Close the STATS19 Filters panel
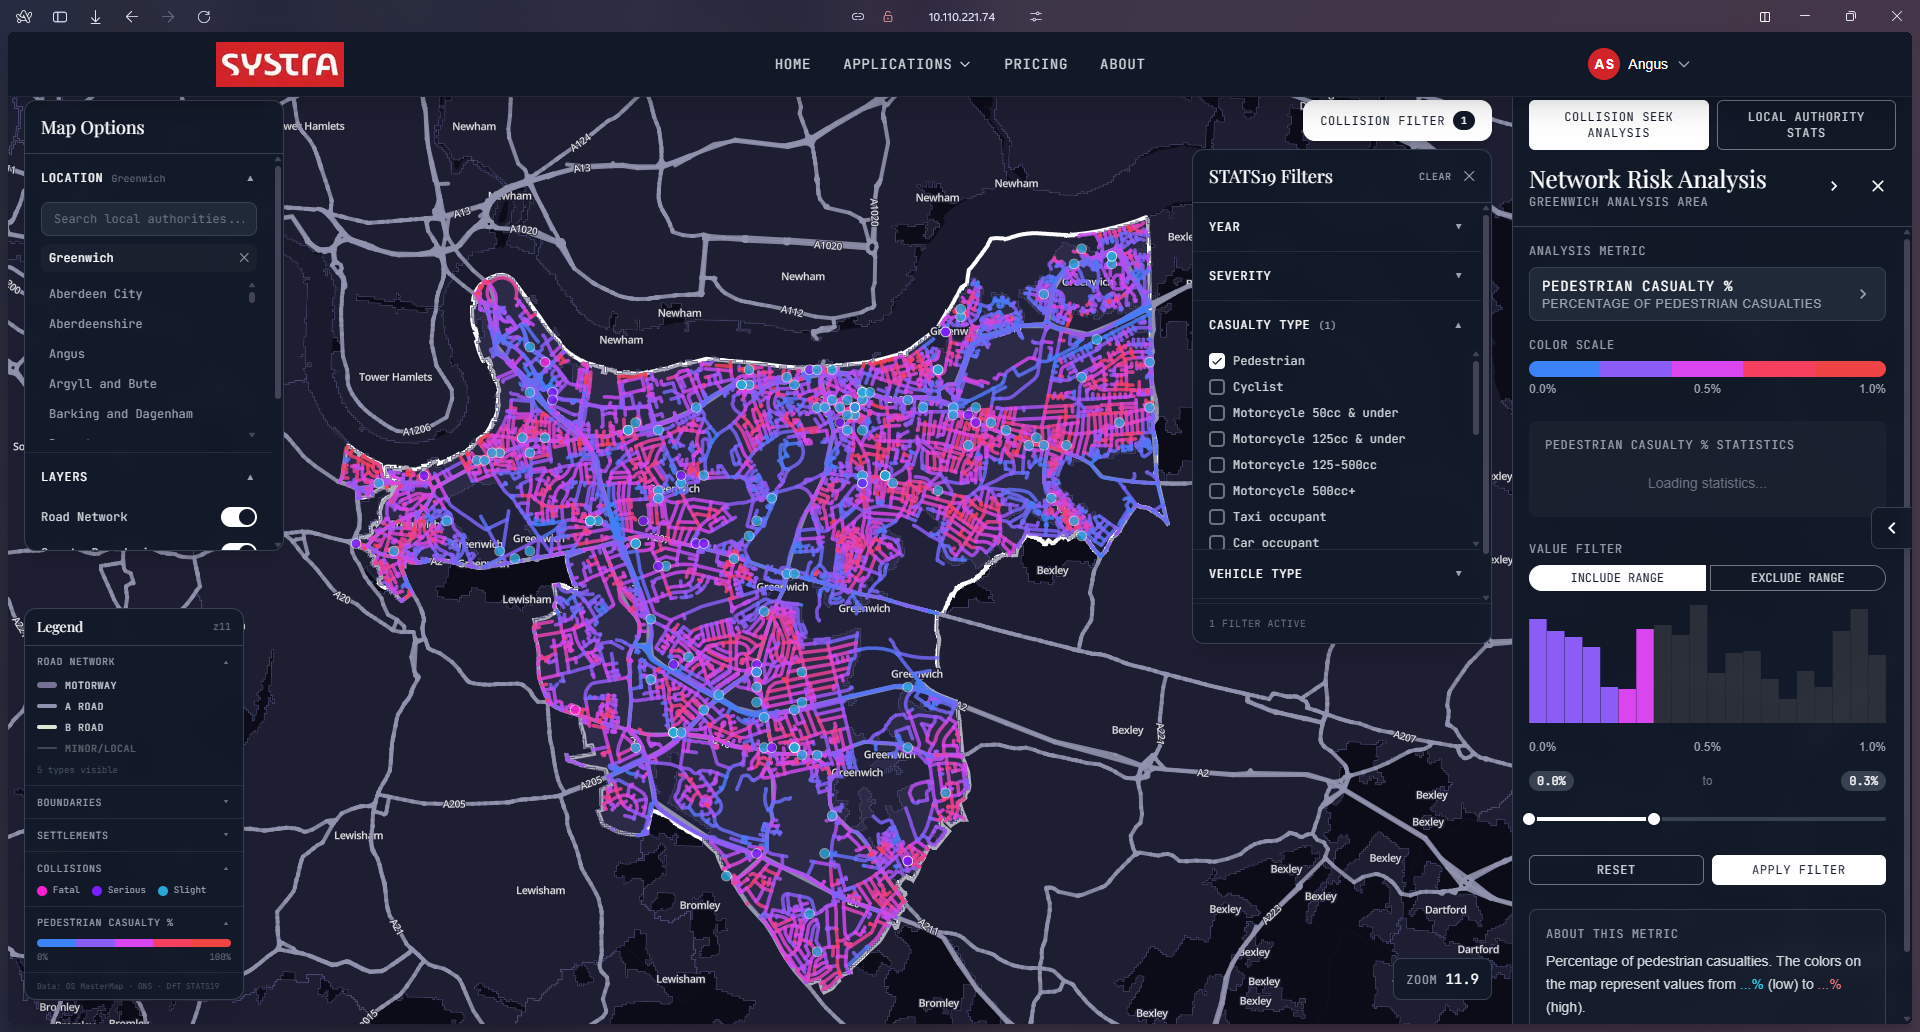Viewport: 1920px width, 1032px height. (1469, 176)
